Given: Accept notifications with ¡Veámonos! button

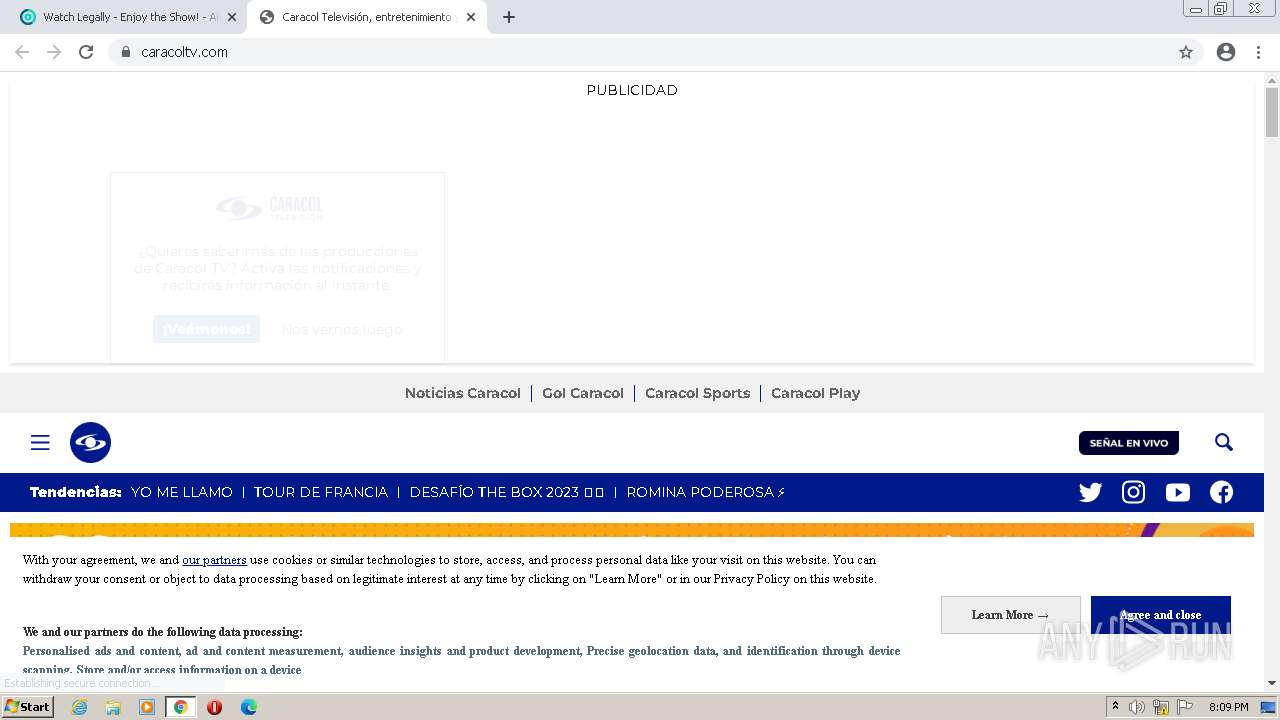Looking at the screenshot, I should 206,329.
